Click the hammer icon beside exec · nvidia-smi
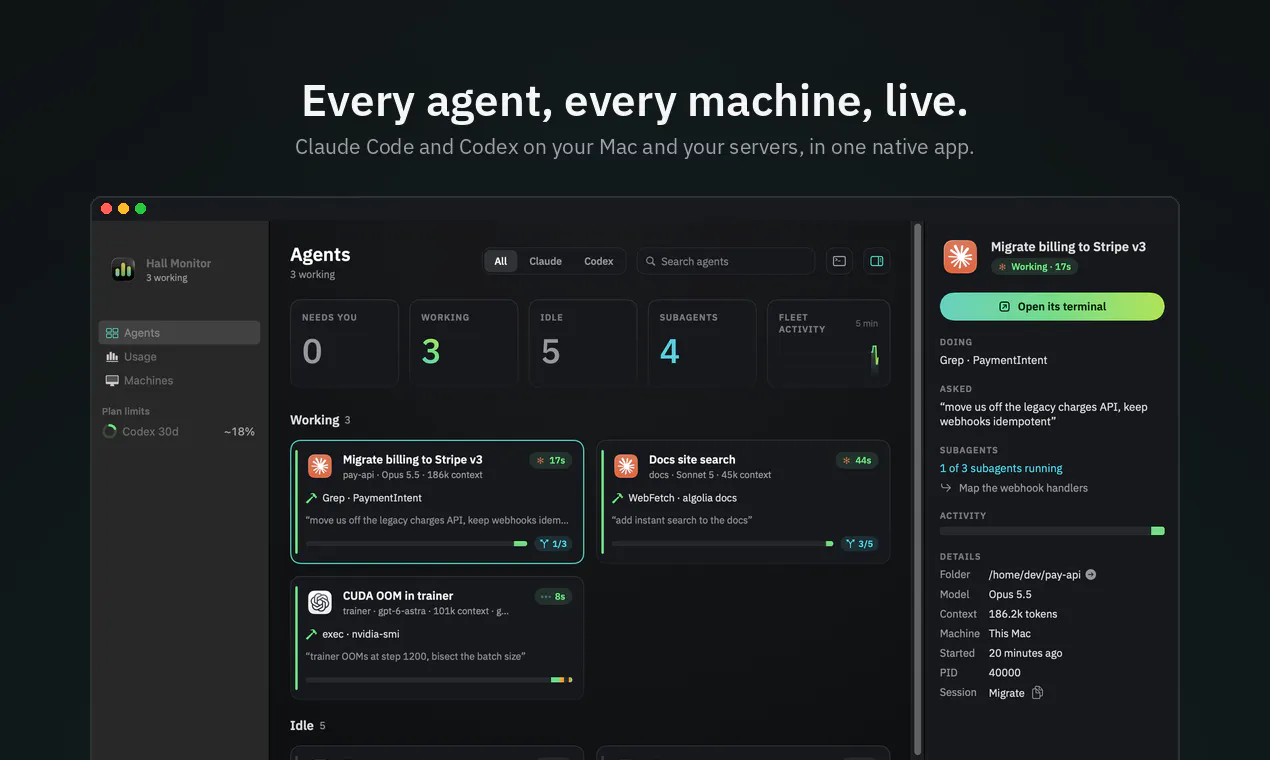Screen dimensions: 1270x760 (x=312, y=634)
